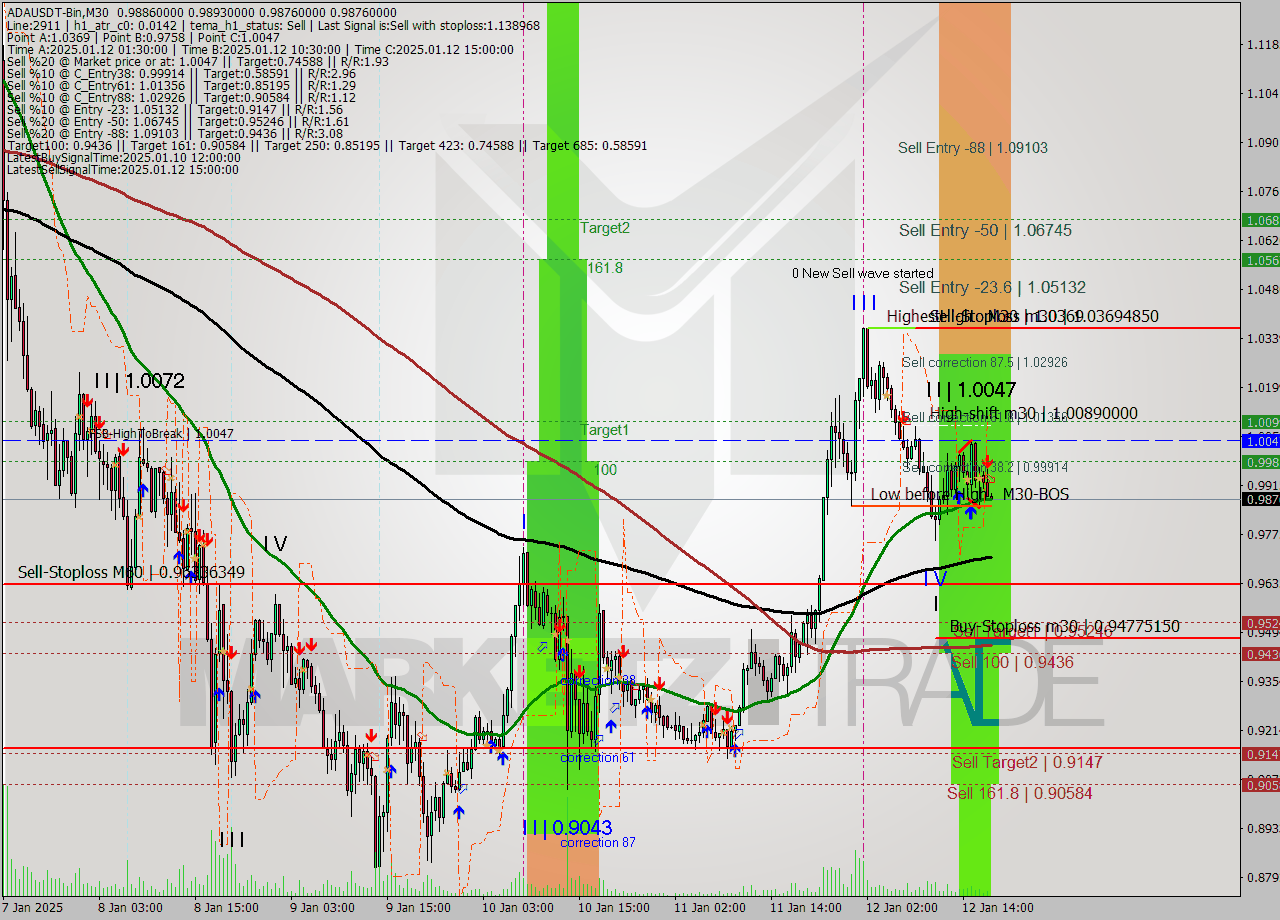Click the 'Sell-Stoploss M30' label at left
The image size is (1280, 920).
(131, 572)
